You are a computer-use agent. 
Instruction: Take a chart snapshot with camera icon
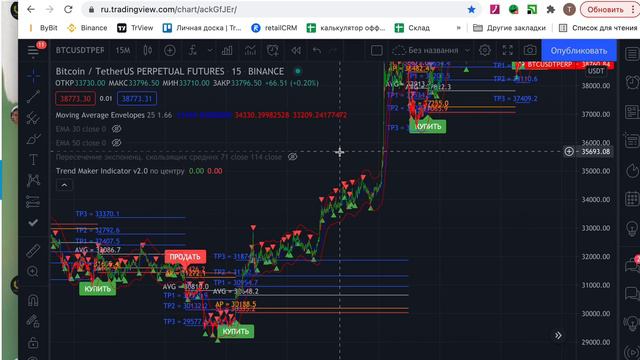pos(530,50)
